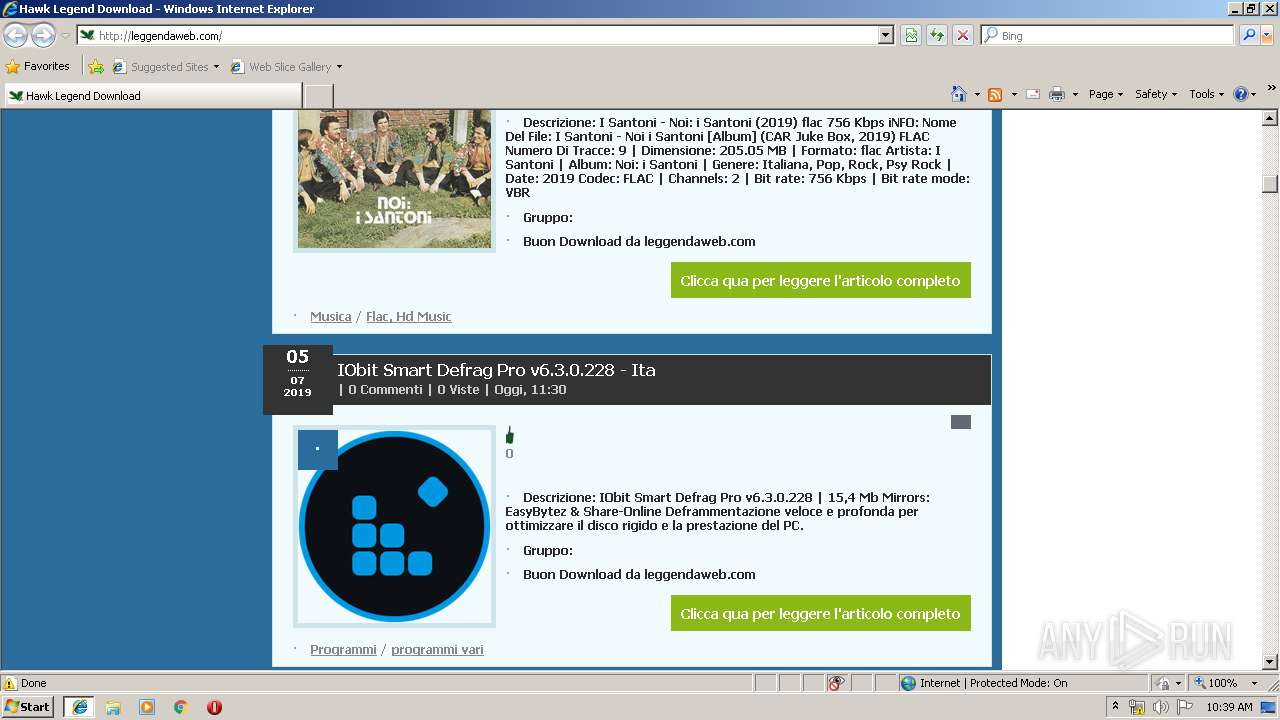
Task: Launch Internet Explorer from the taskbar
Action: (x=79, y=707)
